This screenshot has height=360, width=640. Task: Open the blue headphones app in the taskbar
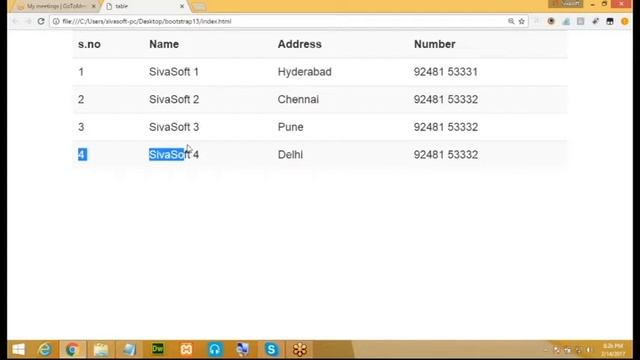pos(215,349)
